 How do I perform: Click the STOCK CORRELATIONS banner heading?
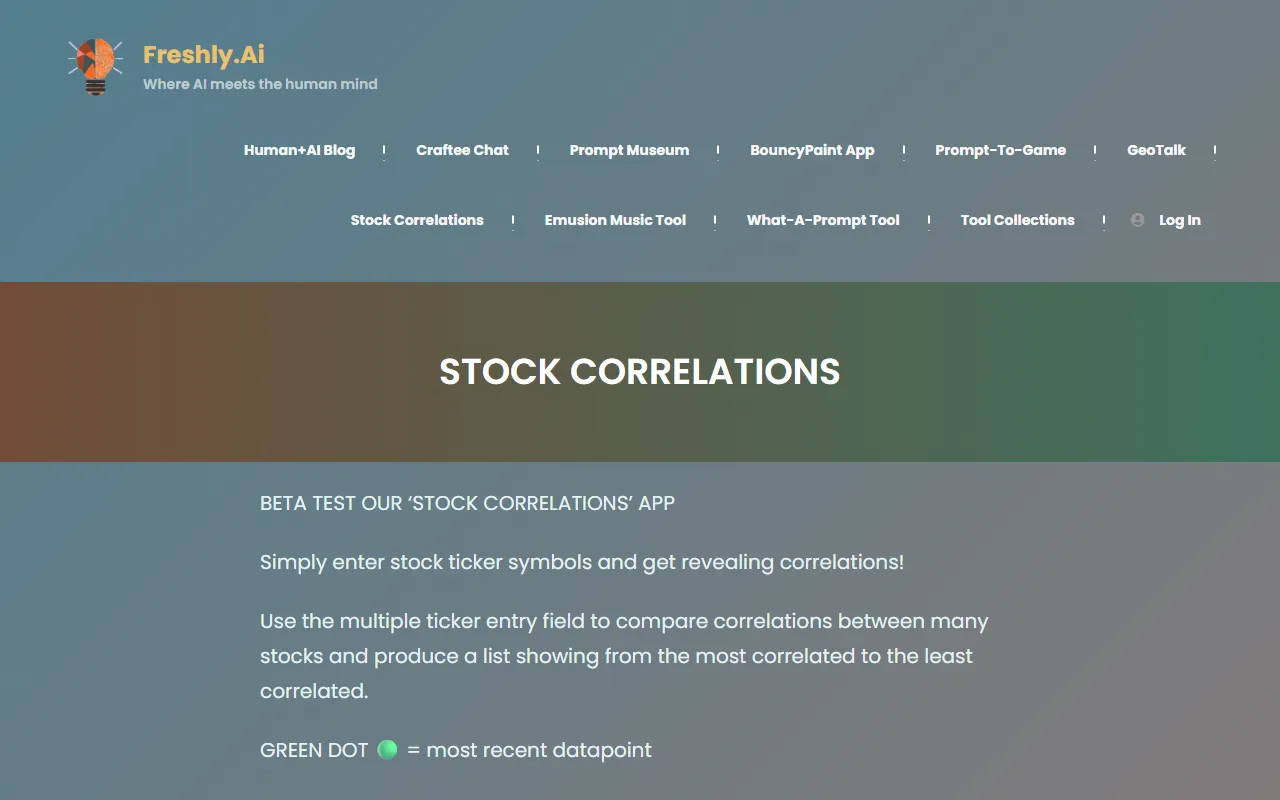[x=640, y=372]
